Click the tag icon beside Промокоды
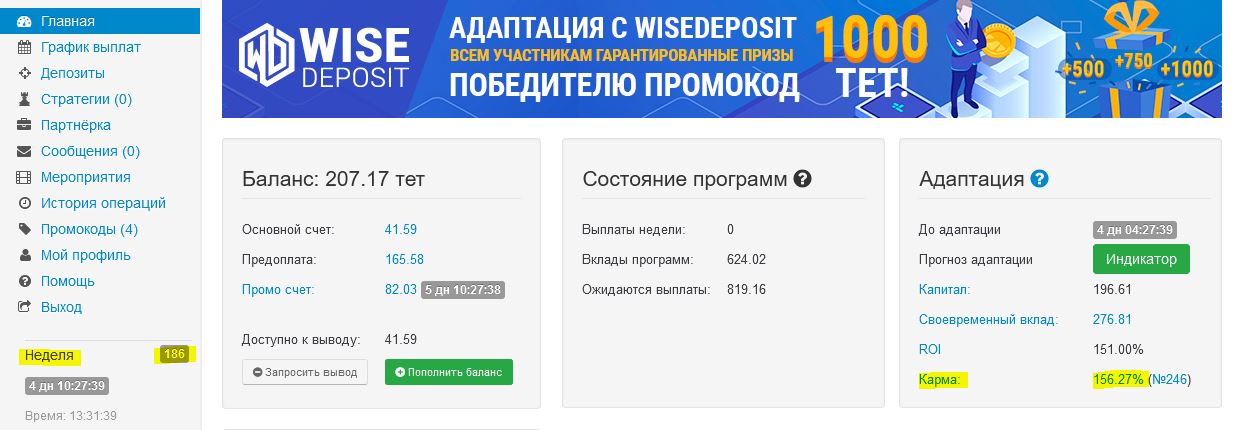Screen dimensions: 1237x430 coord(25,229)
